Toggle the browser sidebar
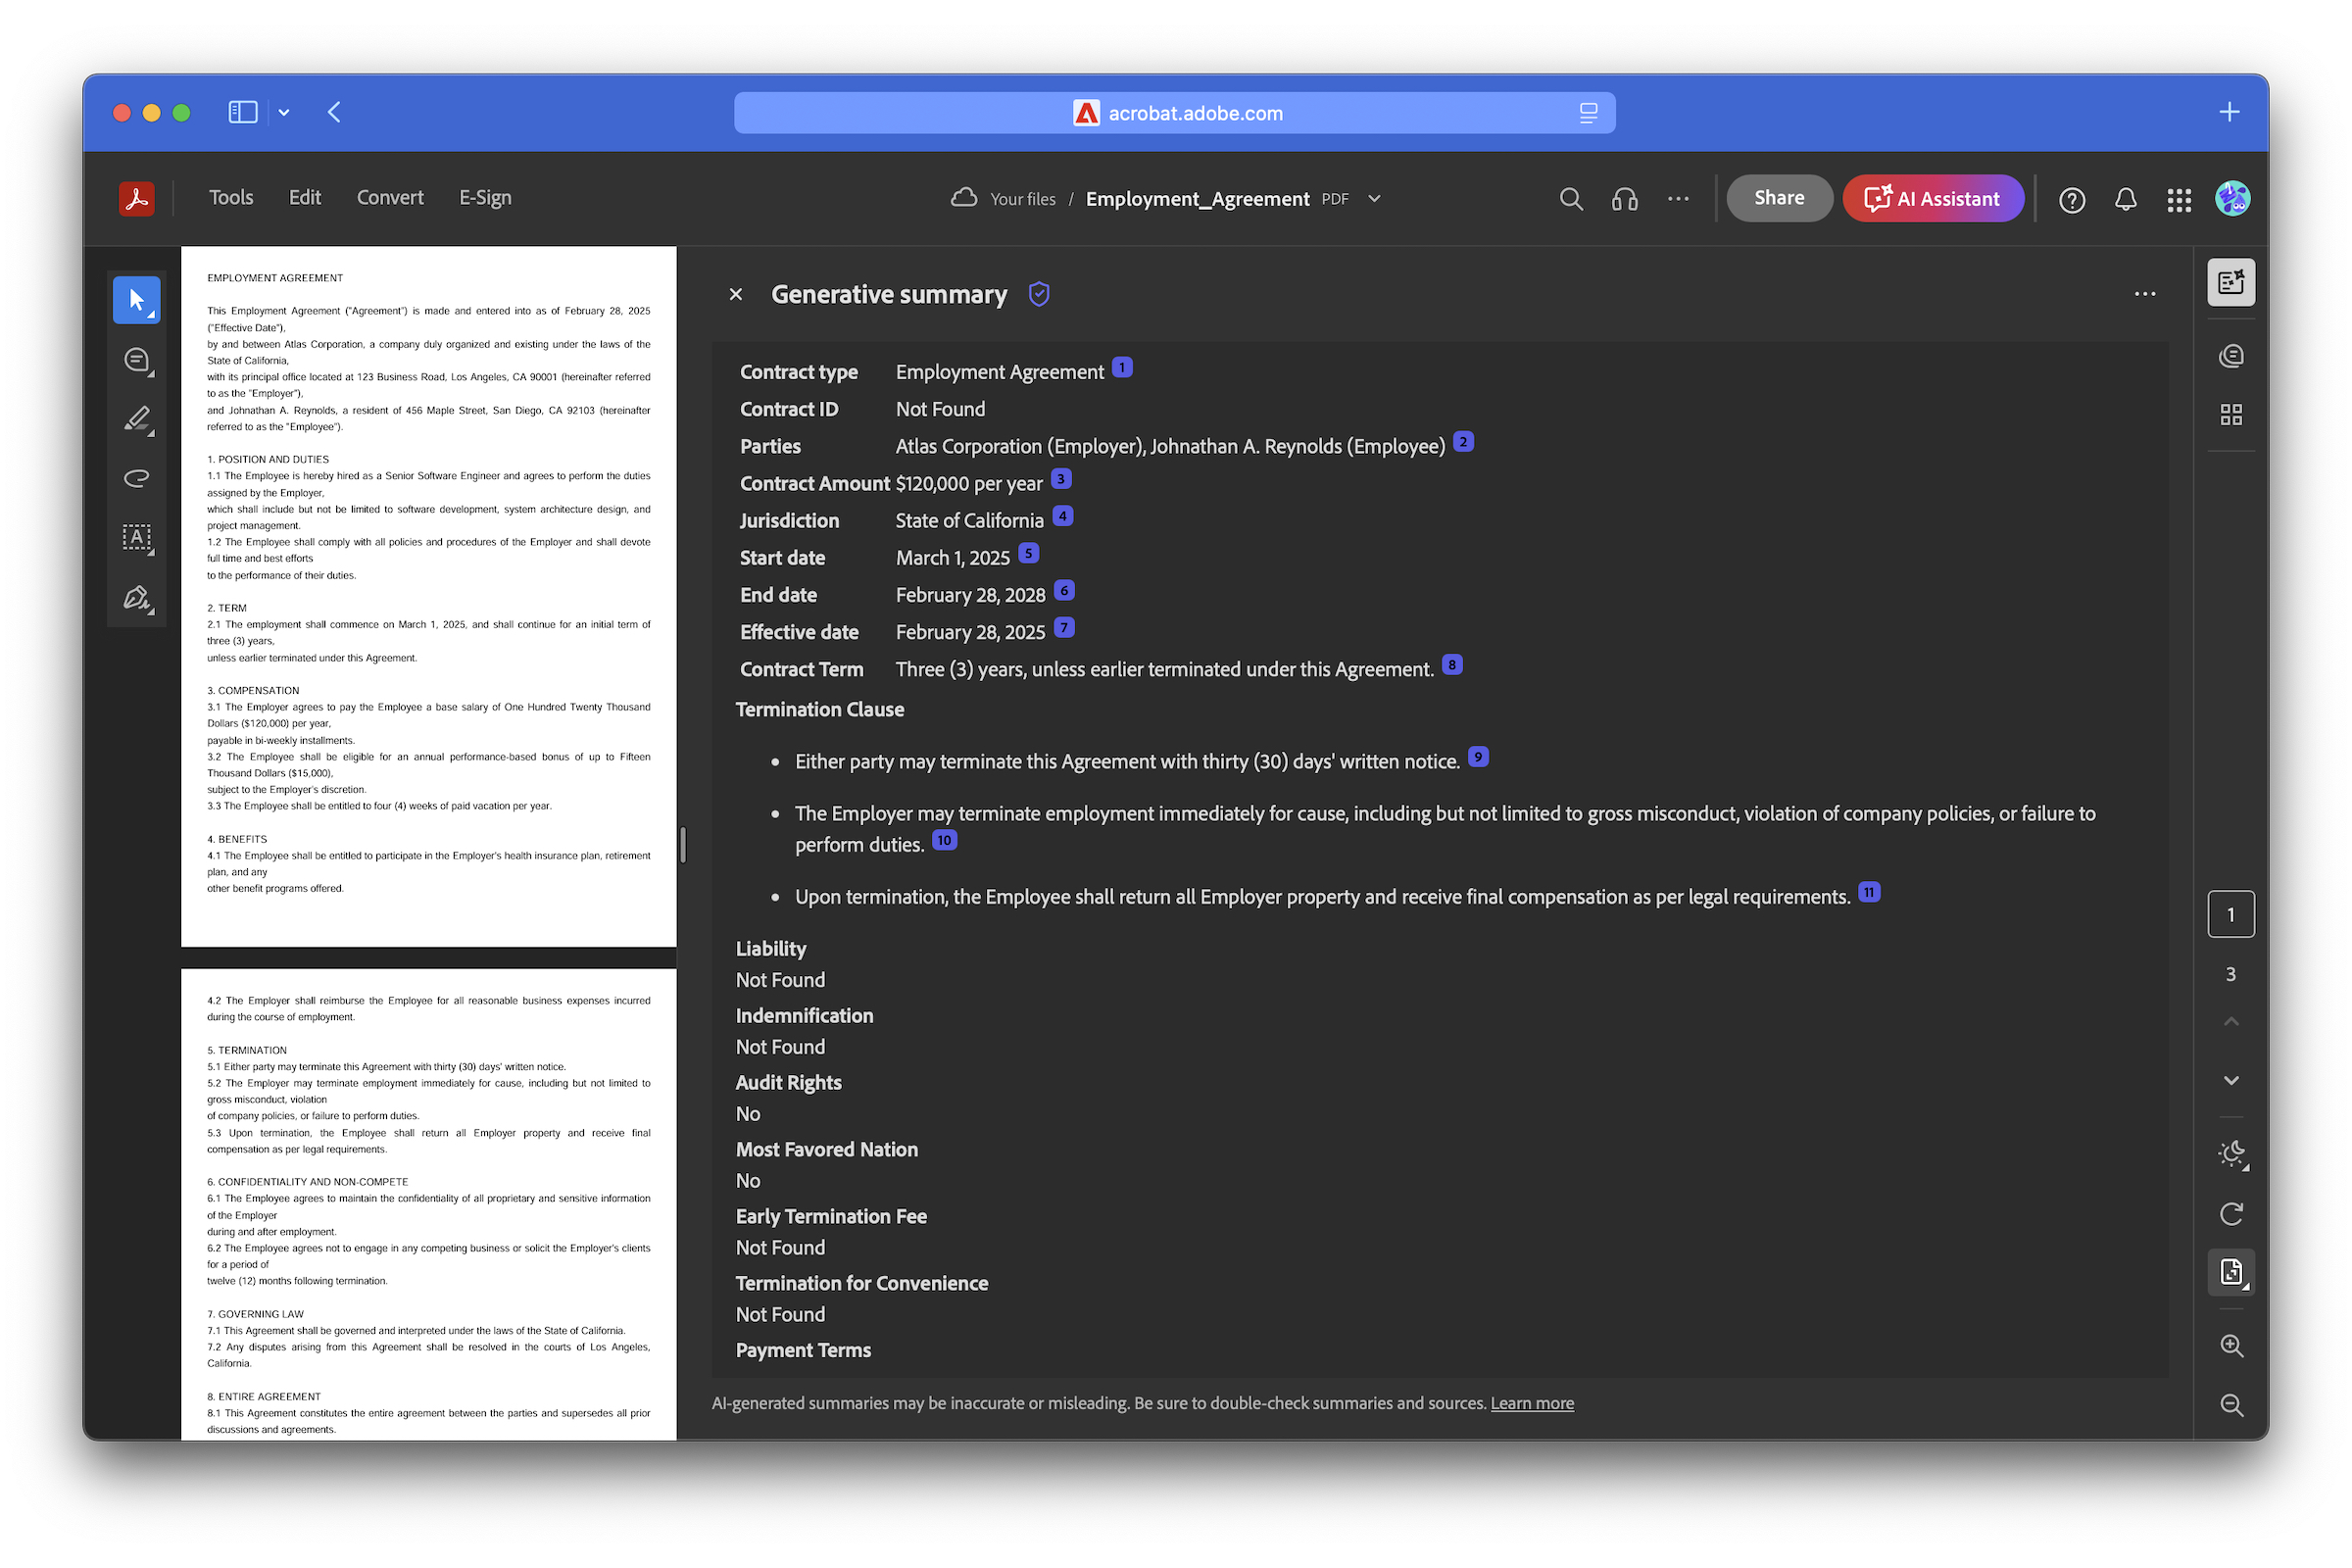2352x1568 pixels. [242, 112]
